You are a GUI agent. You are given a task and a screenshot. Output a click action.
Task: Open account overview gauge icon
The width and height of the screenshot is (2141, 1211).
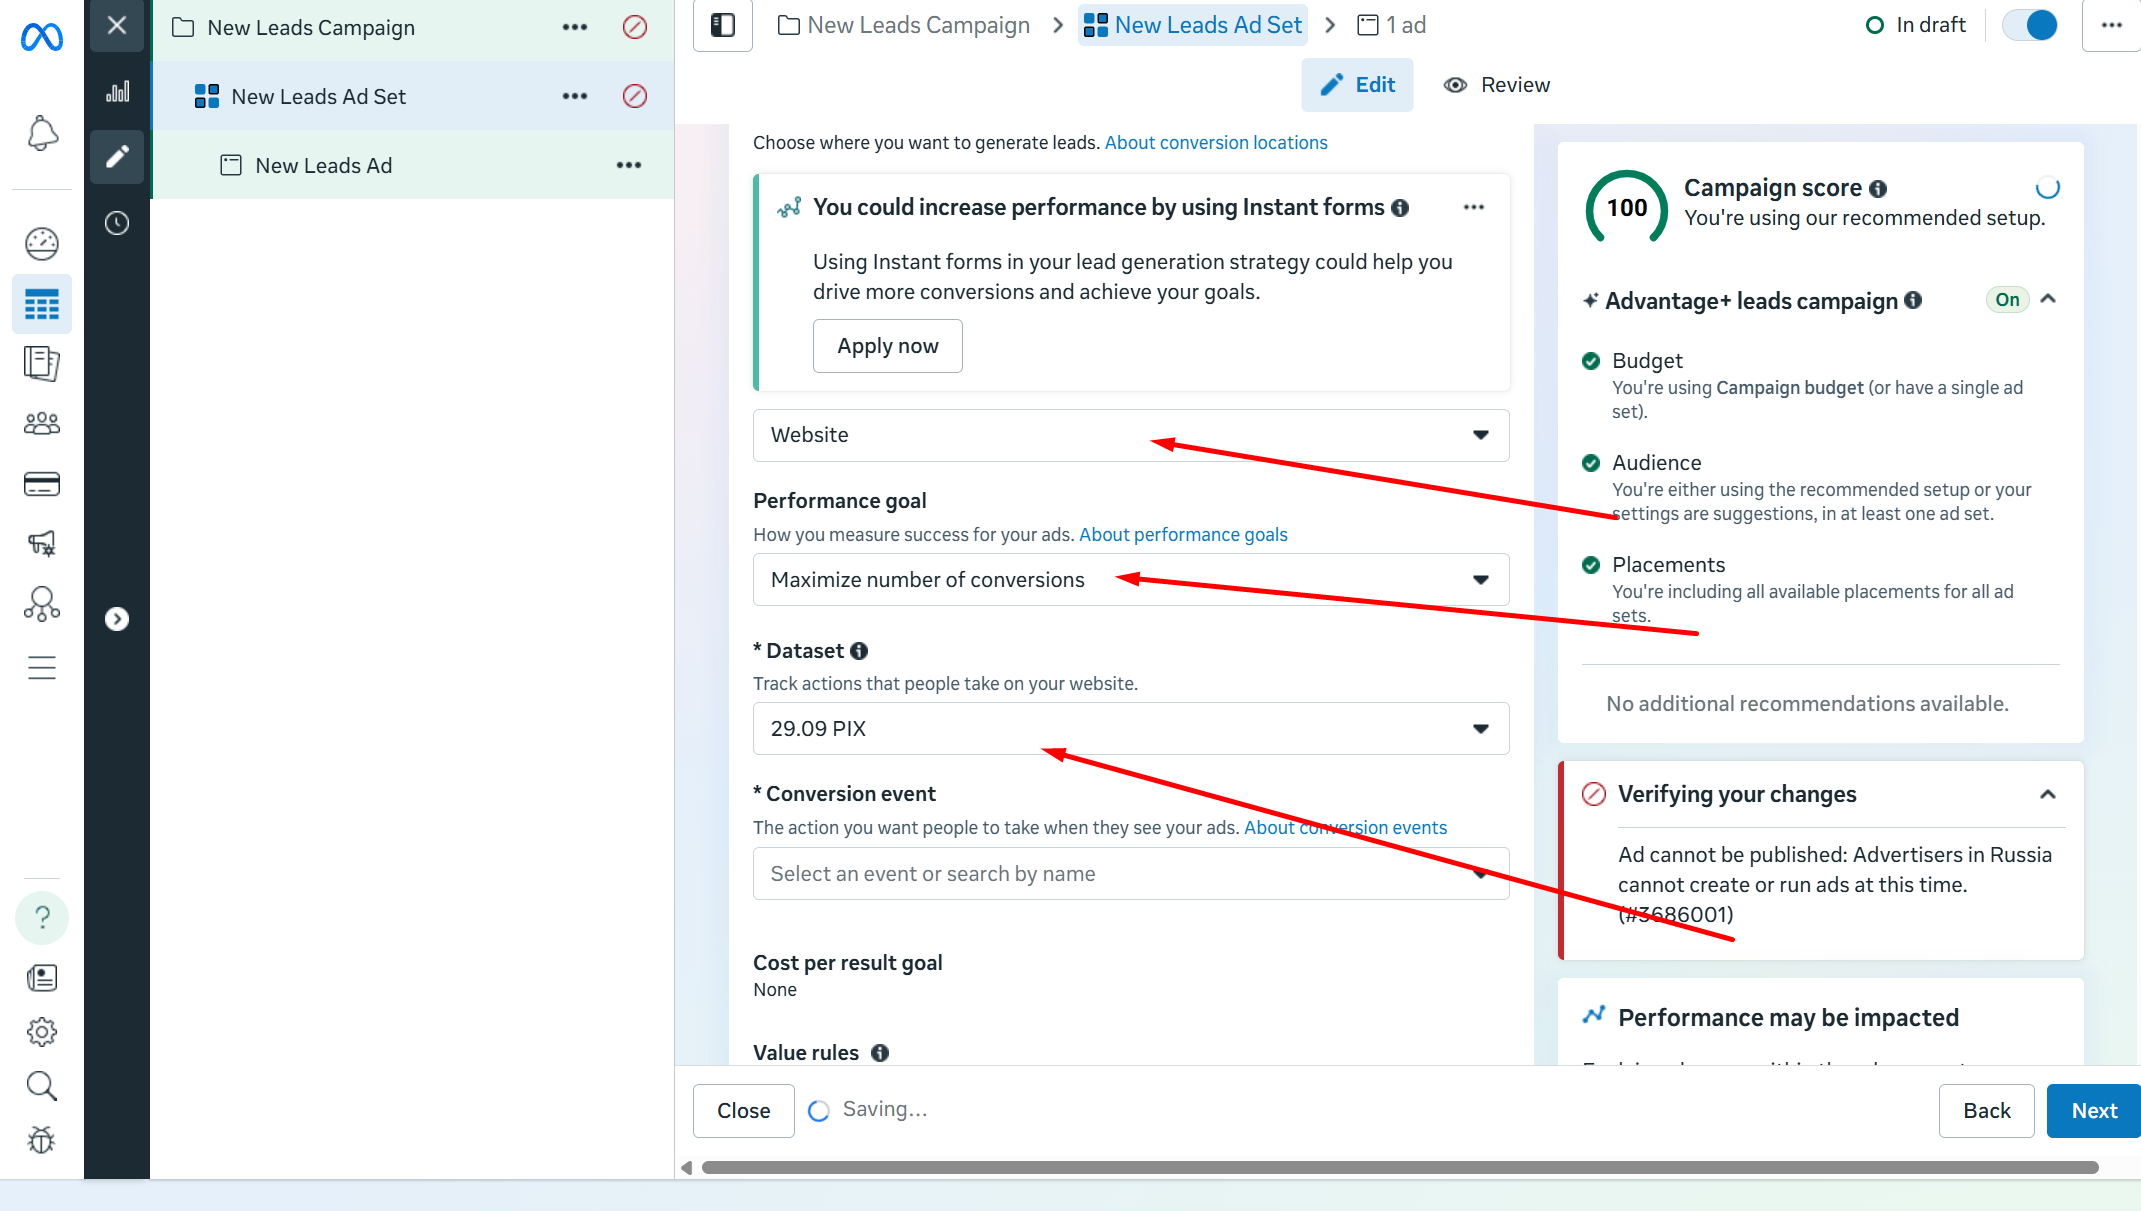[42, 243]
